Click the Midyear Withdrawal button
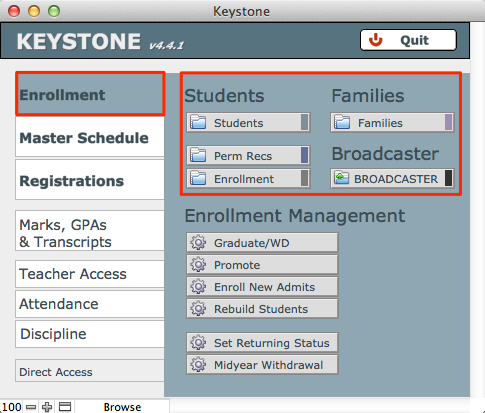485x413 pixels. click(x=262, y=365)
